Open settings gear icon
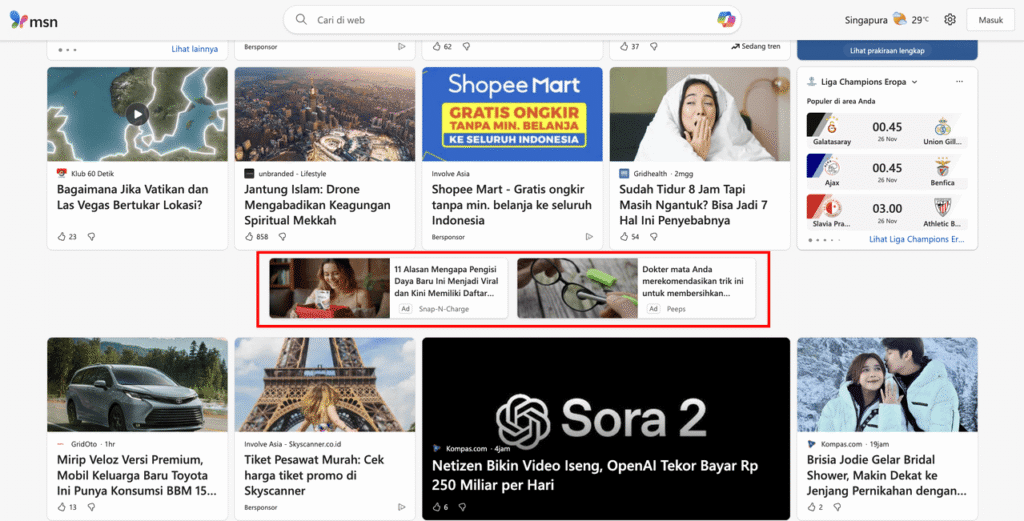1024x521 pixels. 950,20
